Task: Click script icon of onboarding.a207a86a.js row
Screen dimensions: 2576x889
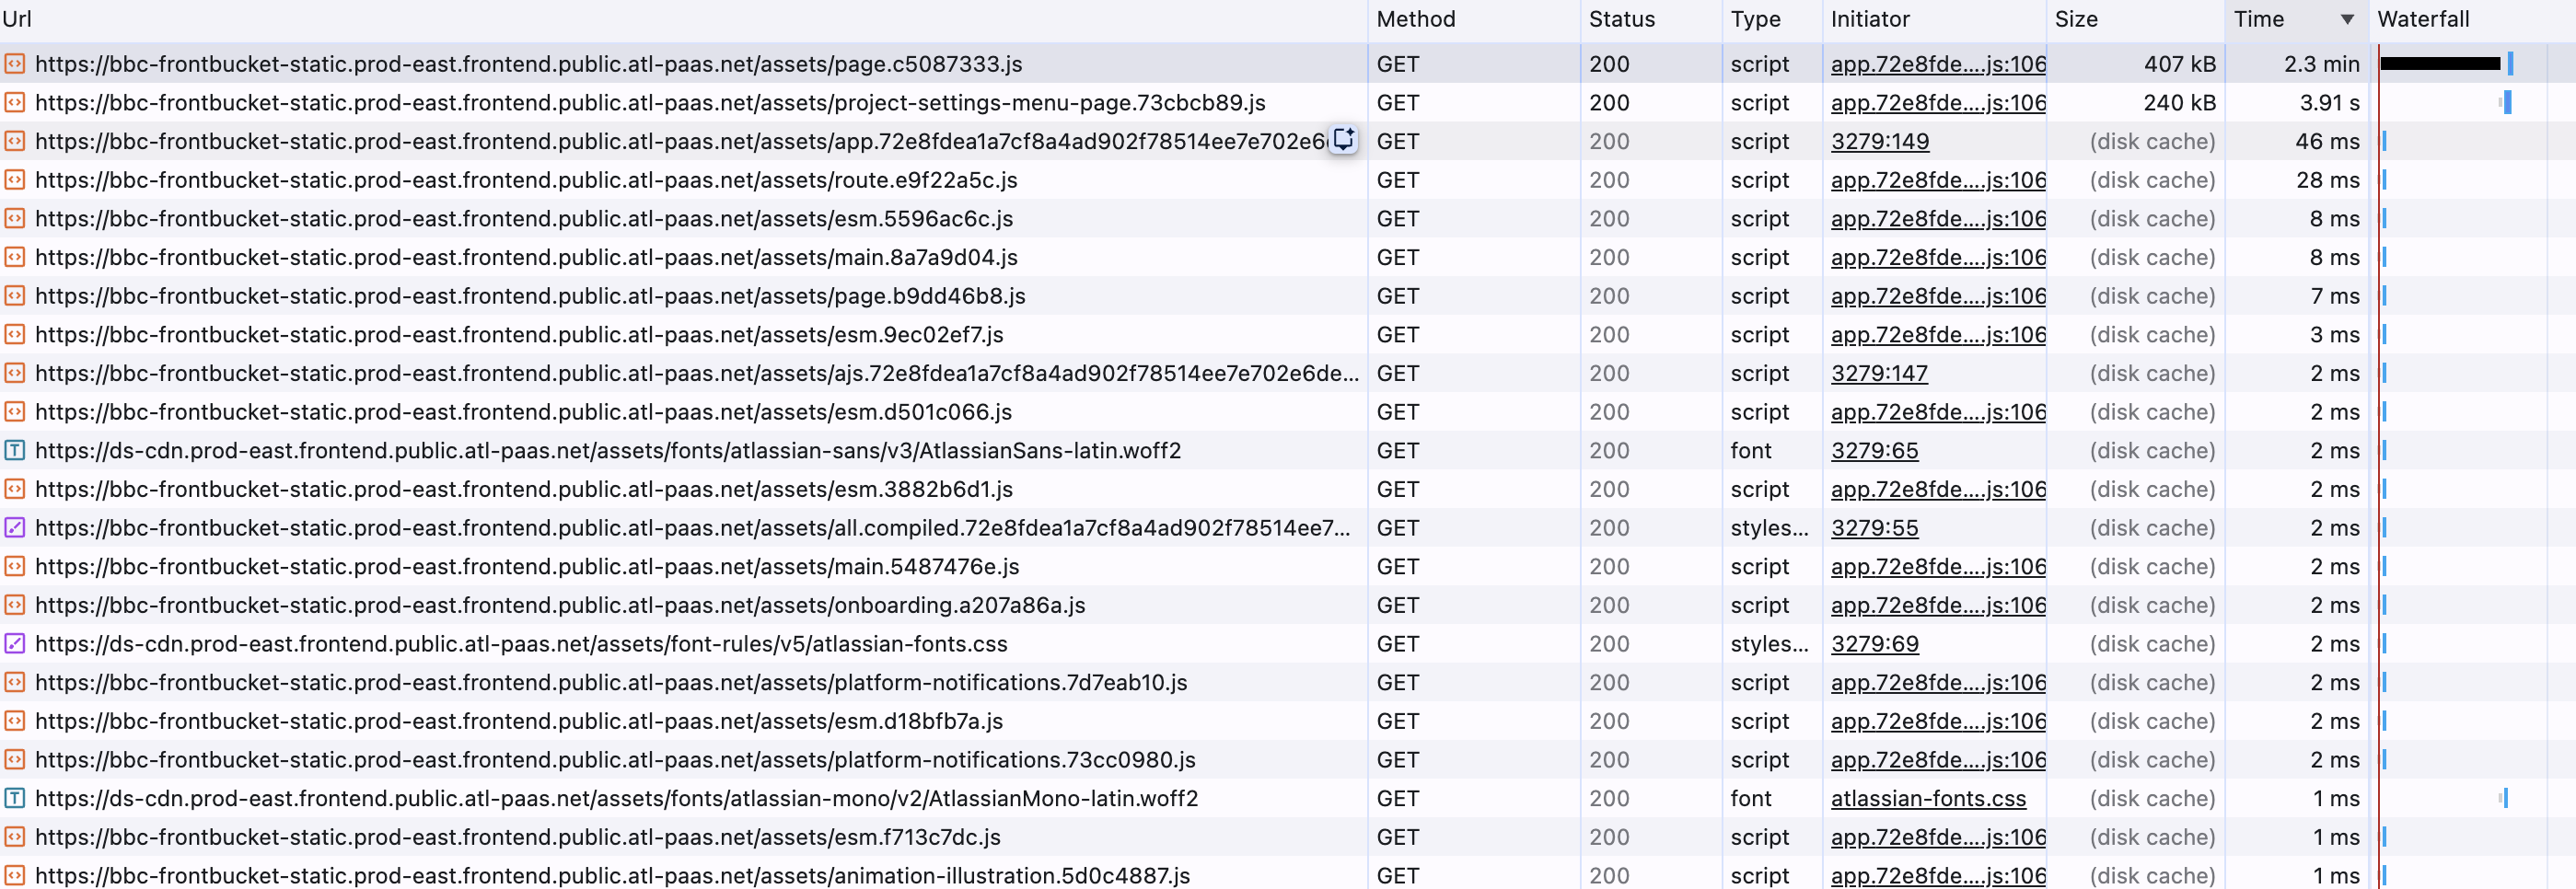Action: [x=14, y=605]
